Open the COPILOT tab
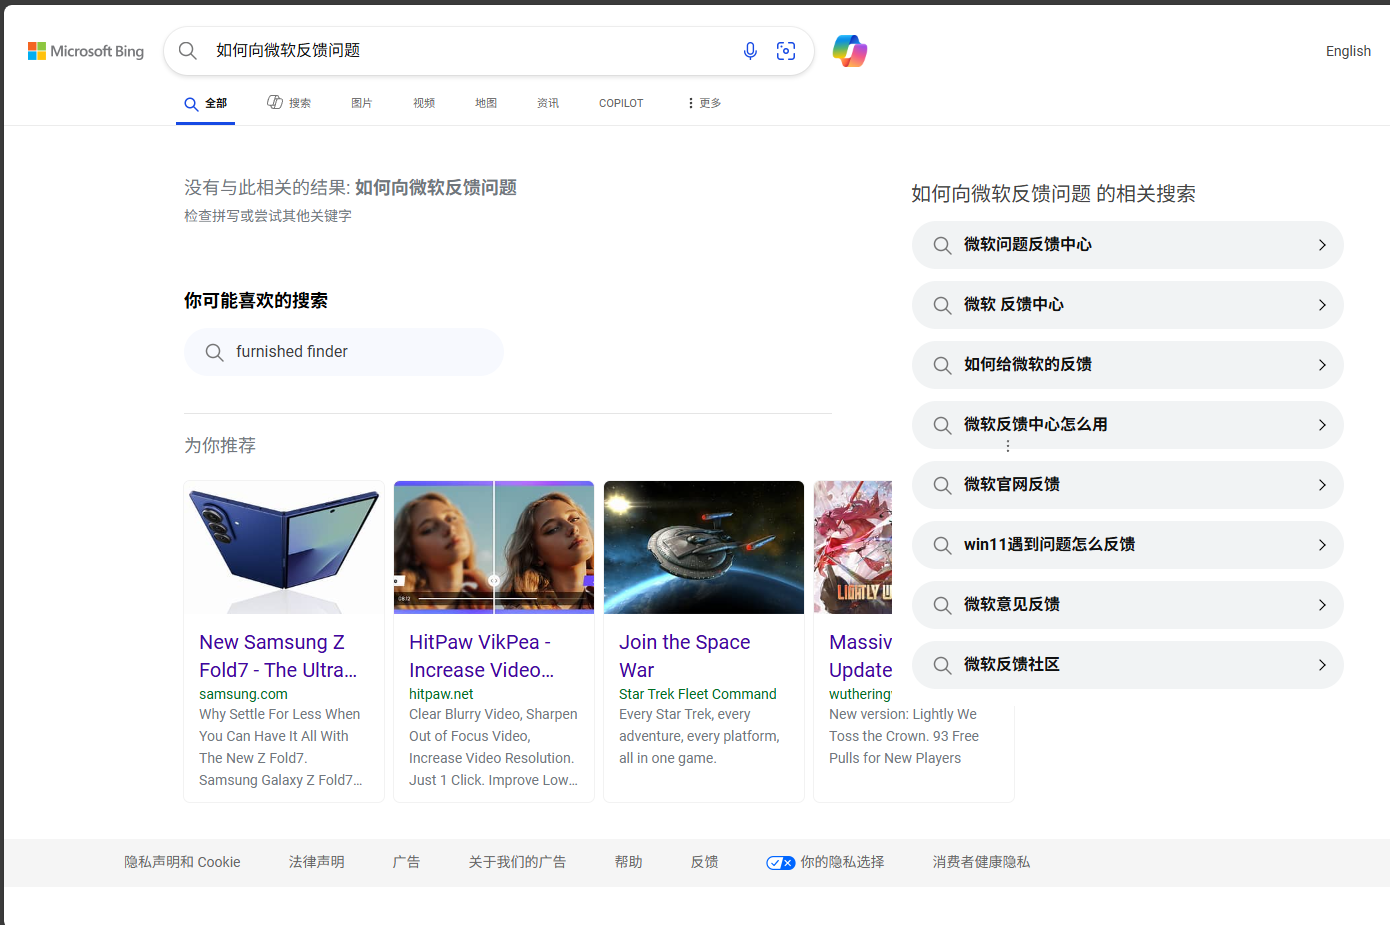Viewport: 1390px width, 925px height. point(620,102)
